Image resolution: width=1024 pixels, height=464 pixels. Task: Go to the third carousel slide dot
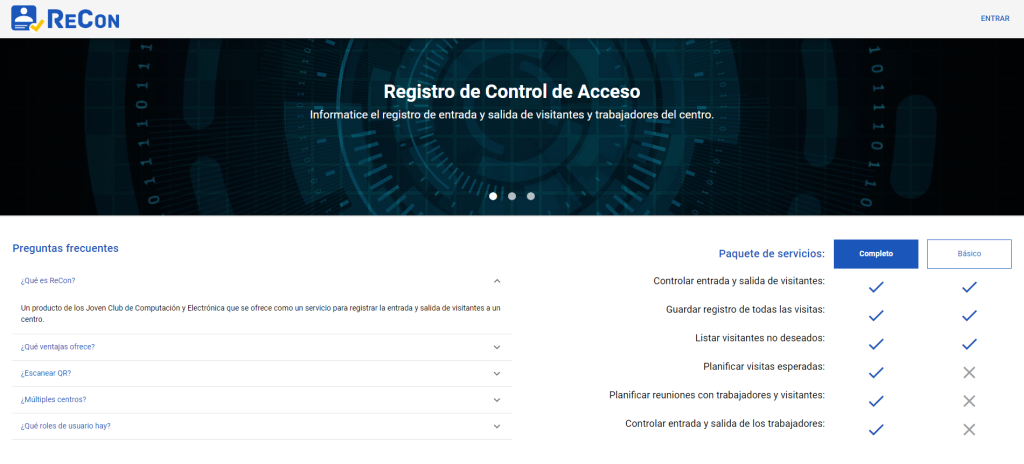click(x=531, y=195)
